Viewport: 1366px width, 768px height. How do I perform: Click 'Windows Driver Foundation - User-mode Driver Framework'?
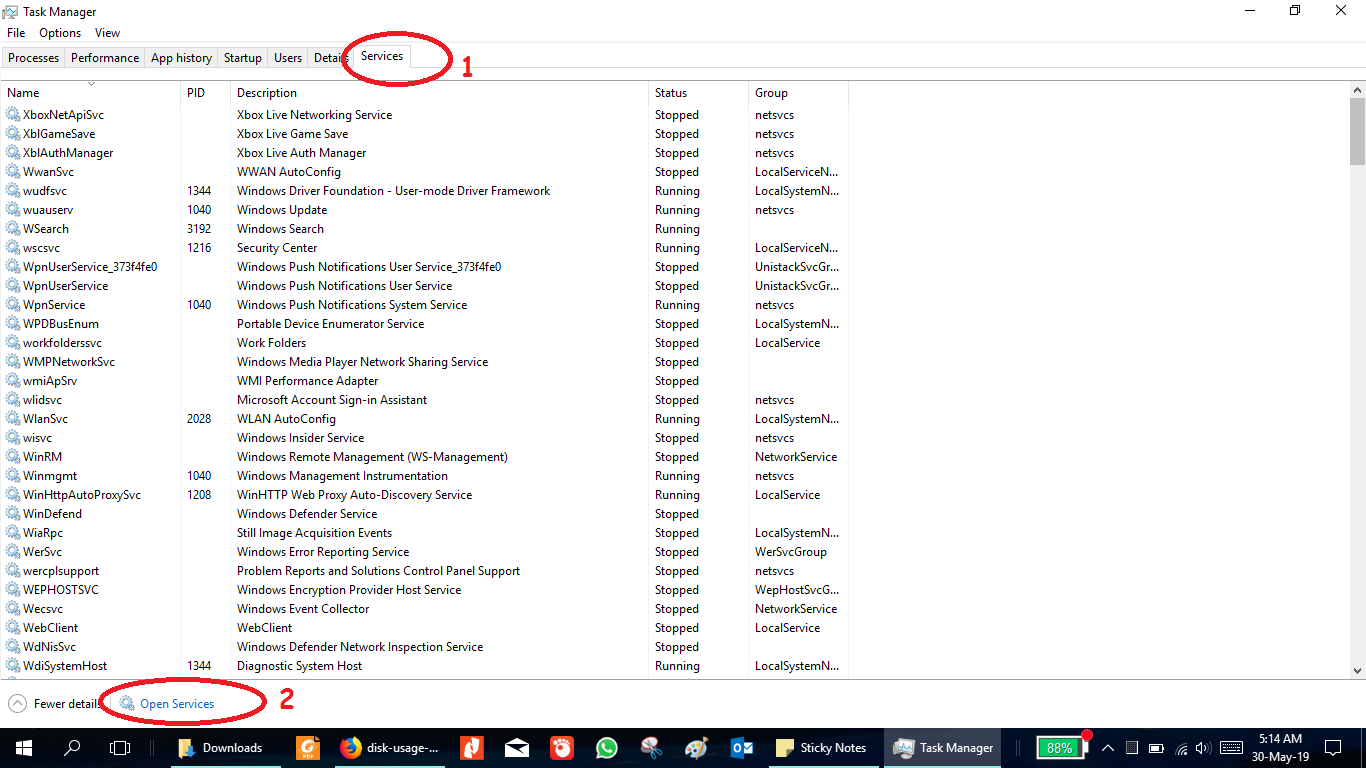point(393,191)
